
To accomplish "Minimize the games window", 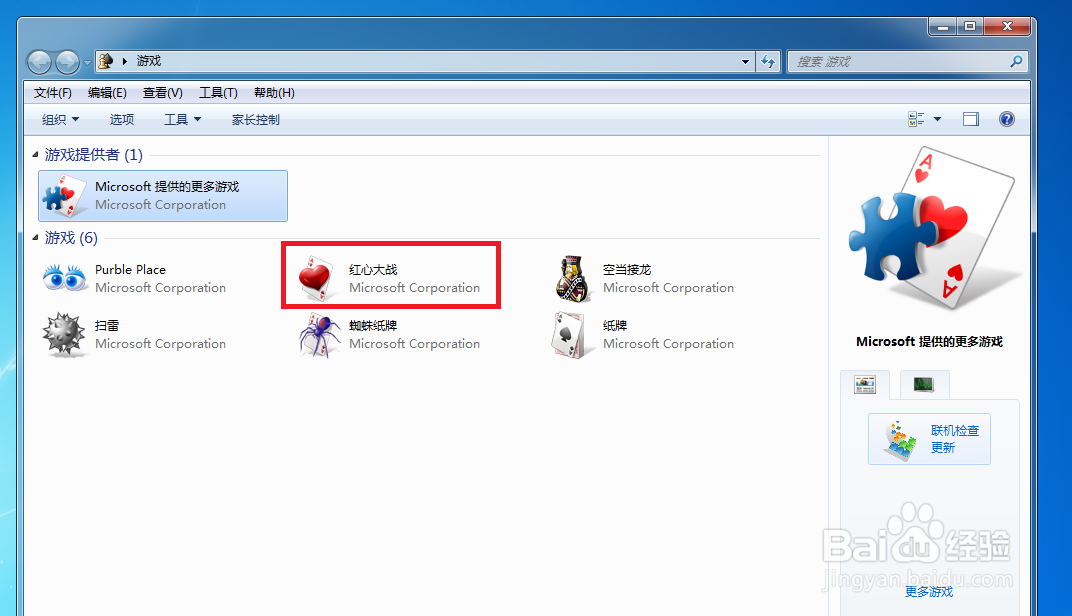I will (943, 26).
